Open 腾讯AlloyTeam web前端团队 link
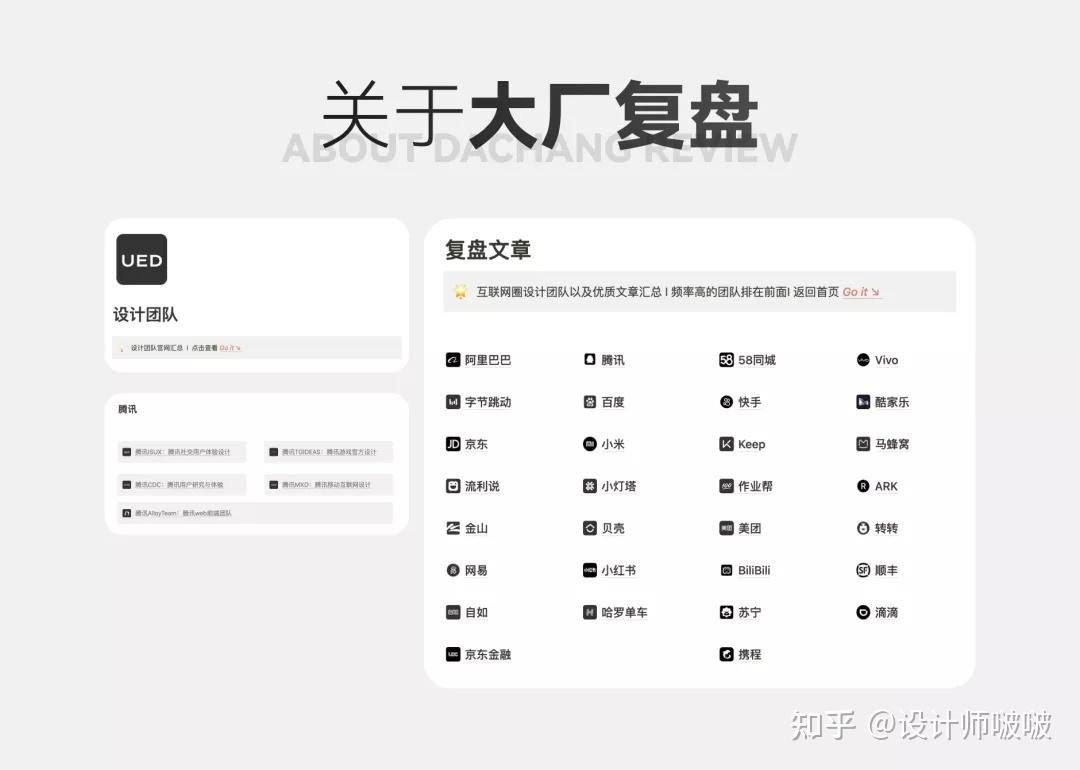Image resolution: width=1080 pixels, height=770 pixels. point(255,513)
